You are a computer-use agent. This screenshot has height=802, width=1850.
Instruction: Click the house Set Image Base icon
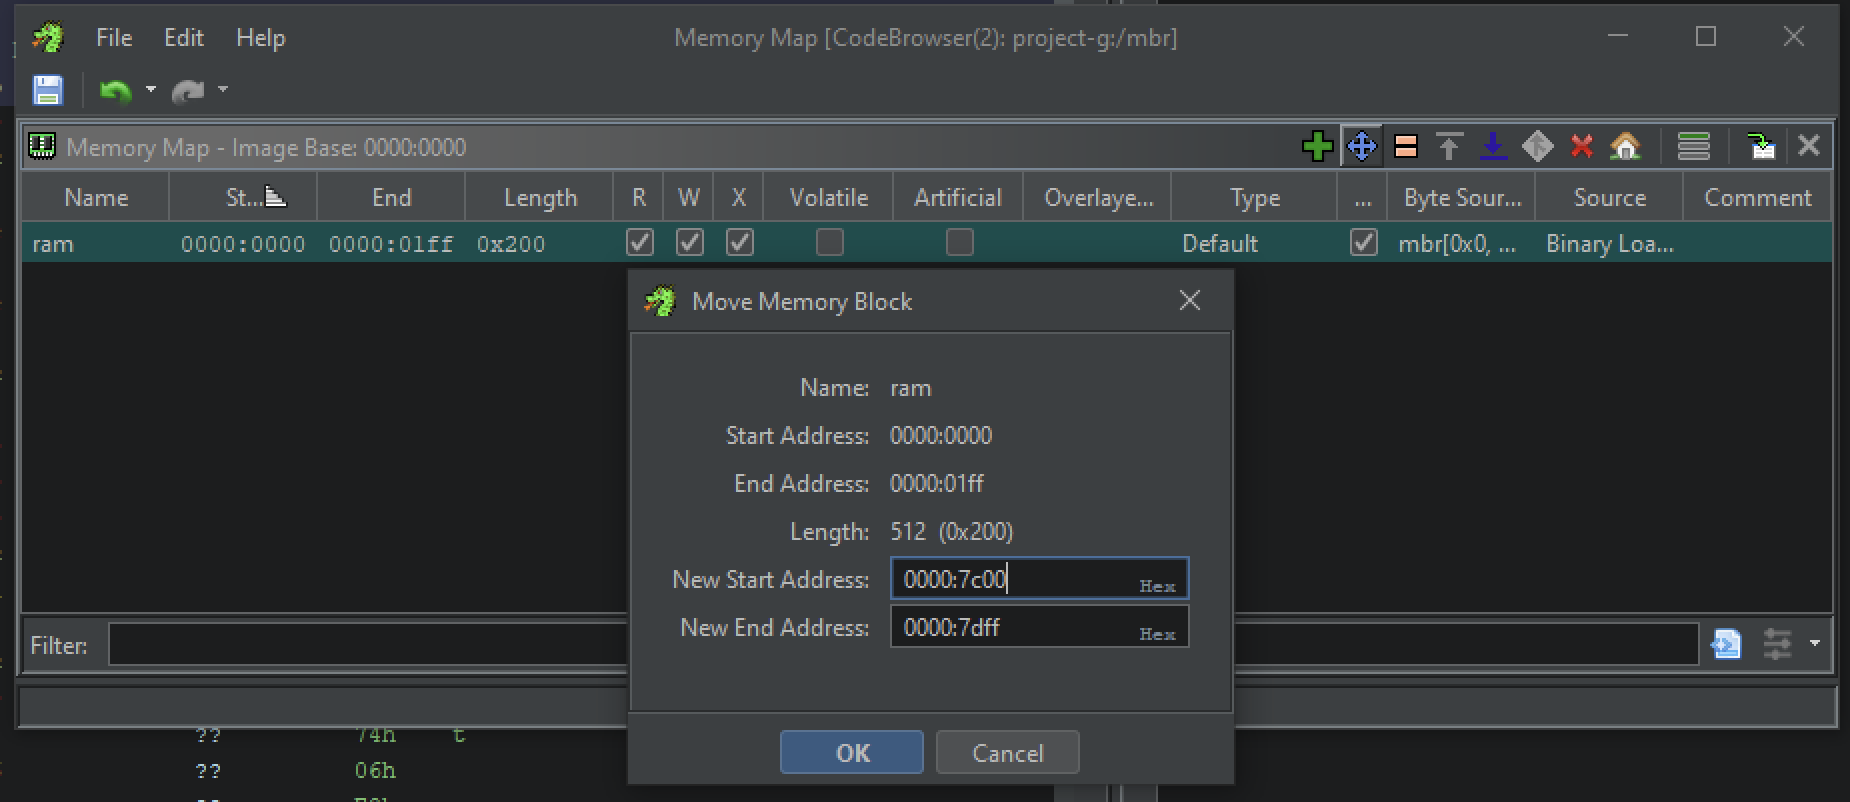1626,147
